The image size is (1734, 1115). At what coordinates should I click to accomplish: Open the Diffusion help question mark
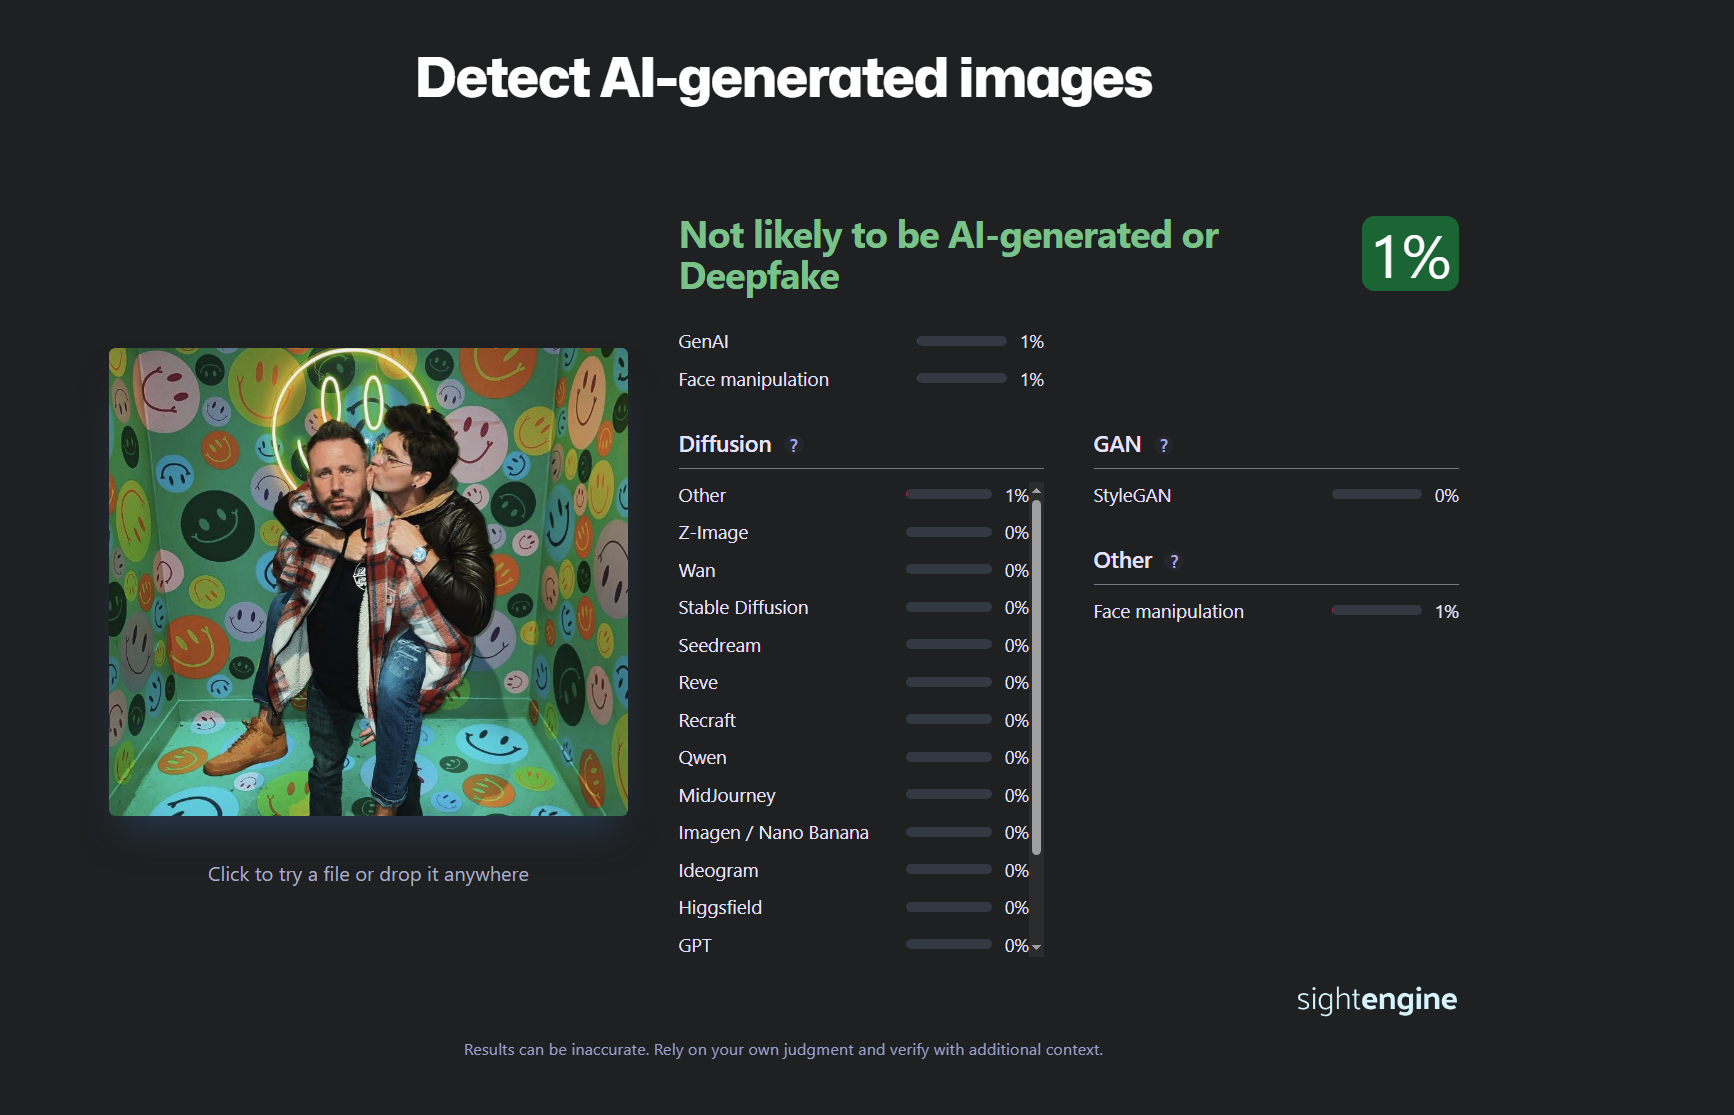(794, 446)
